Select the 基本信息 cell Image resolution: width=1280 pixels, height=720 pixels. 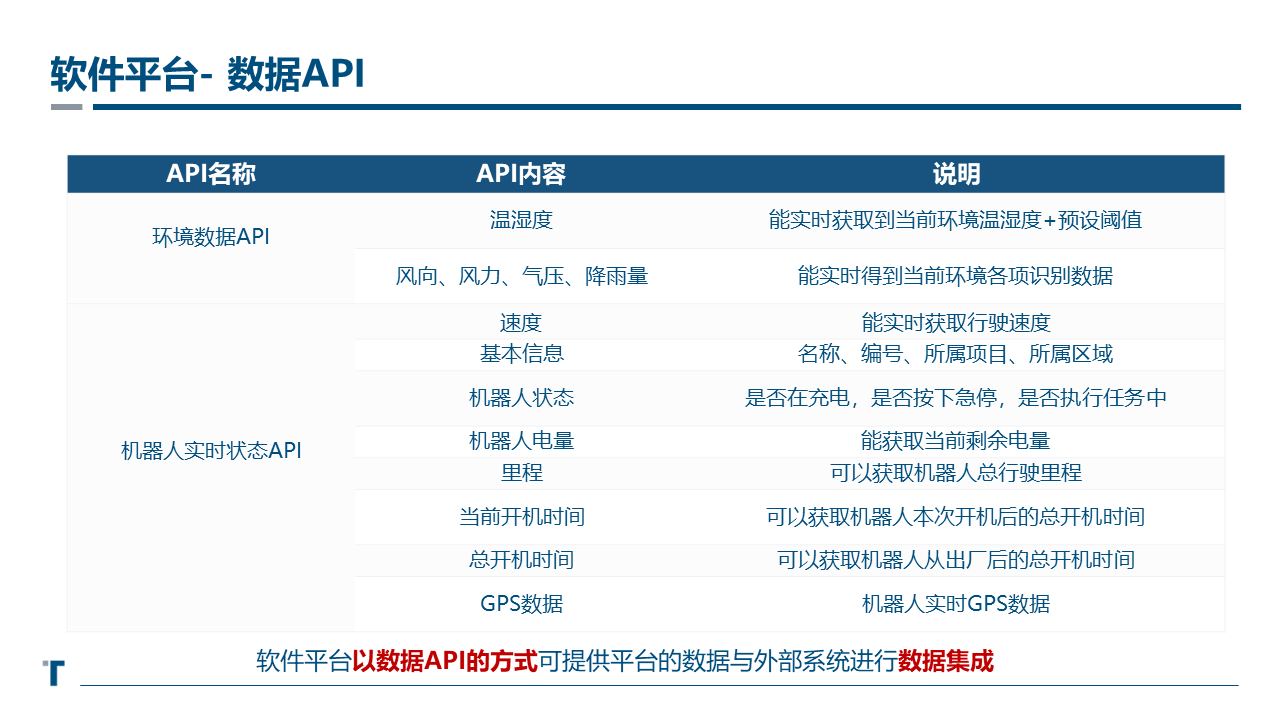pos(521,354)
